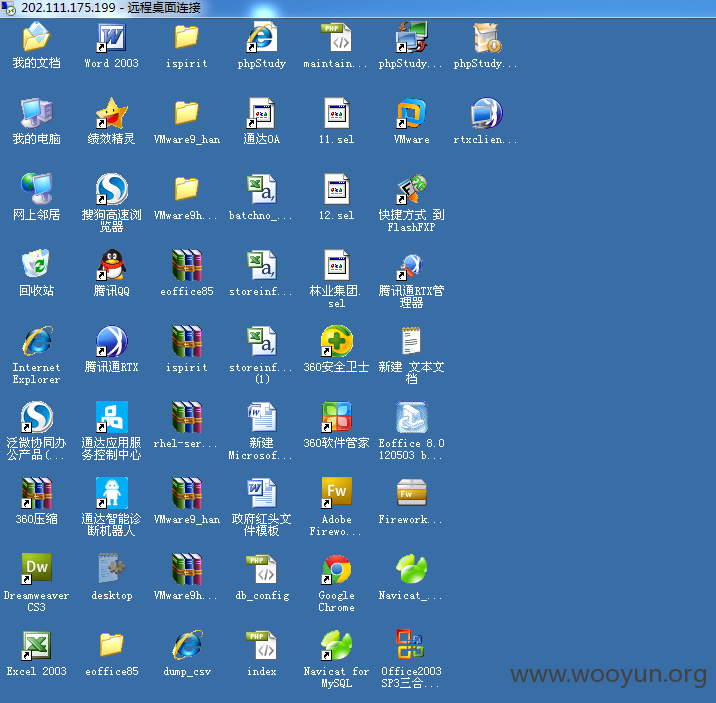The height and width of the screenshot is (703, 716).
Task: Select the eoffice85 archive file
Action: click(x=186, y=264)
